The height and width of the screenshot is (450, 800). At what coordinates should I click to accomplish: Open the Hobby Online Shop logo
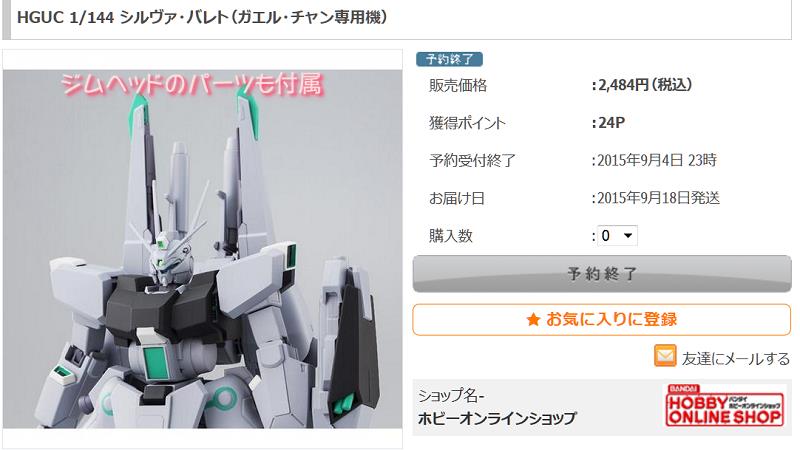click(724, 405)
